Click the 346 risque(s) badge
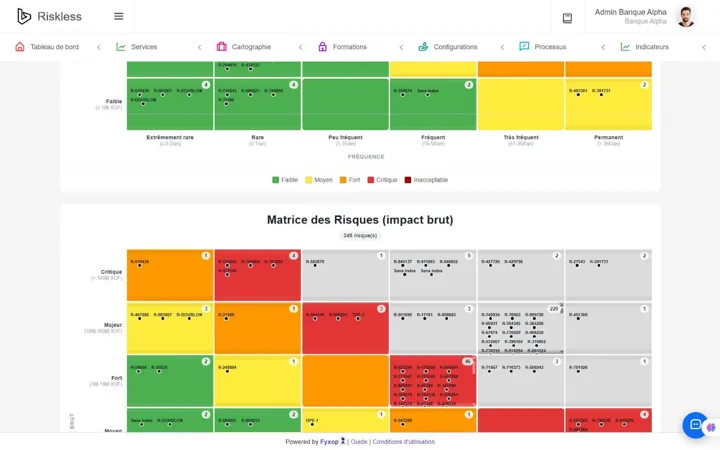Viewport: 720px width, 450px height. point(360,236)
